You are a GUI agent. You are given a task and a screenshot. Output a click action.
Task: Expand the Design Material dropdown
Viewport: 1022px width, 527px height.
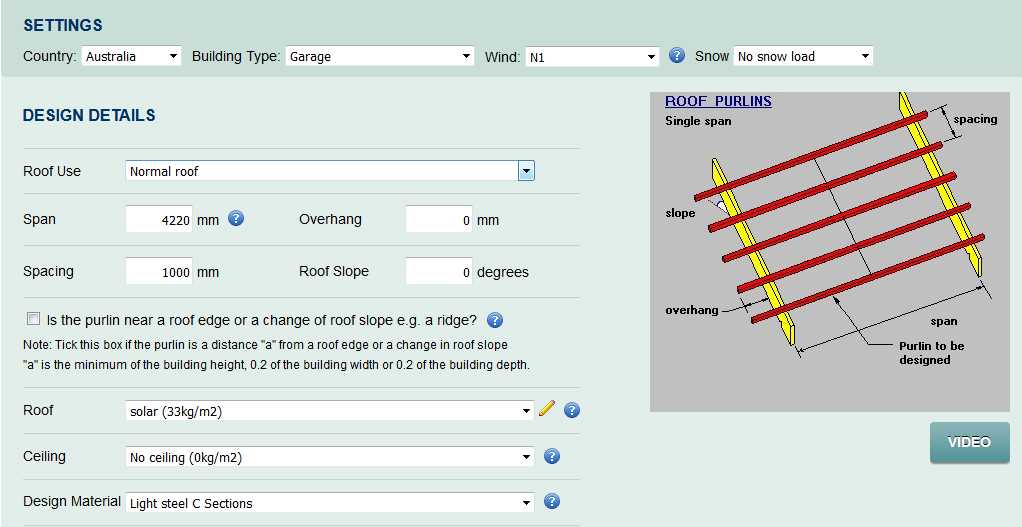click(330, 503)
